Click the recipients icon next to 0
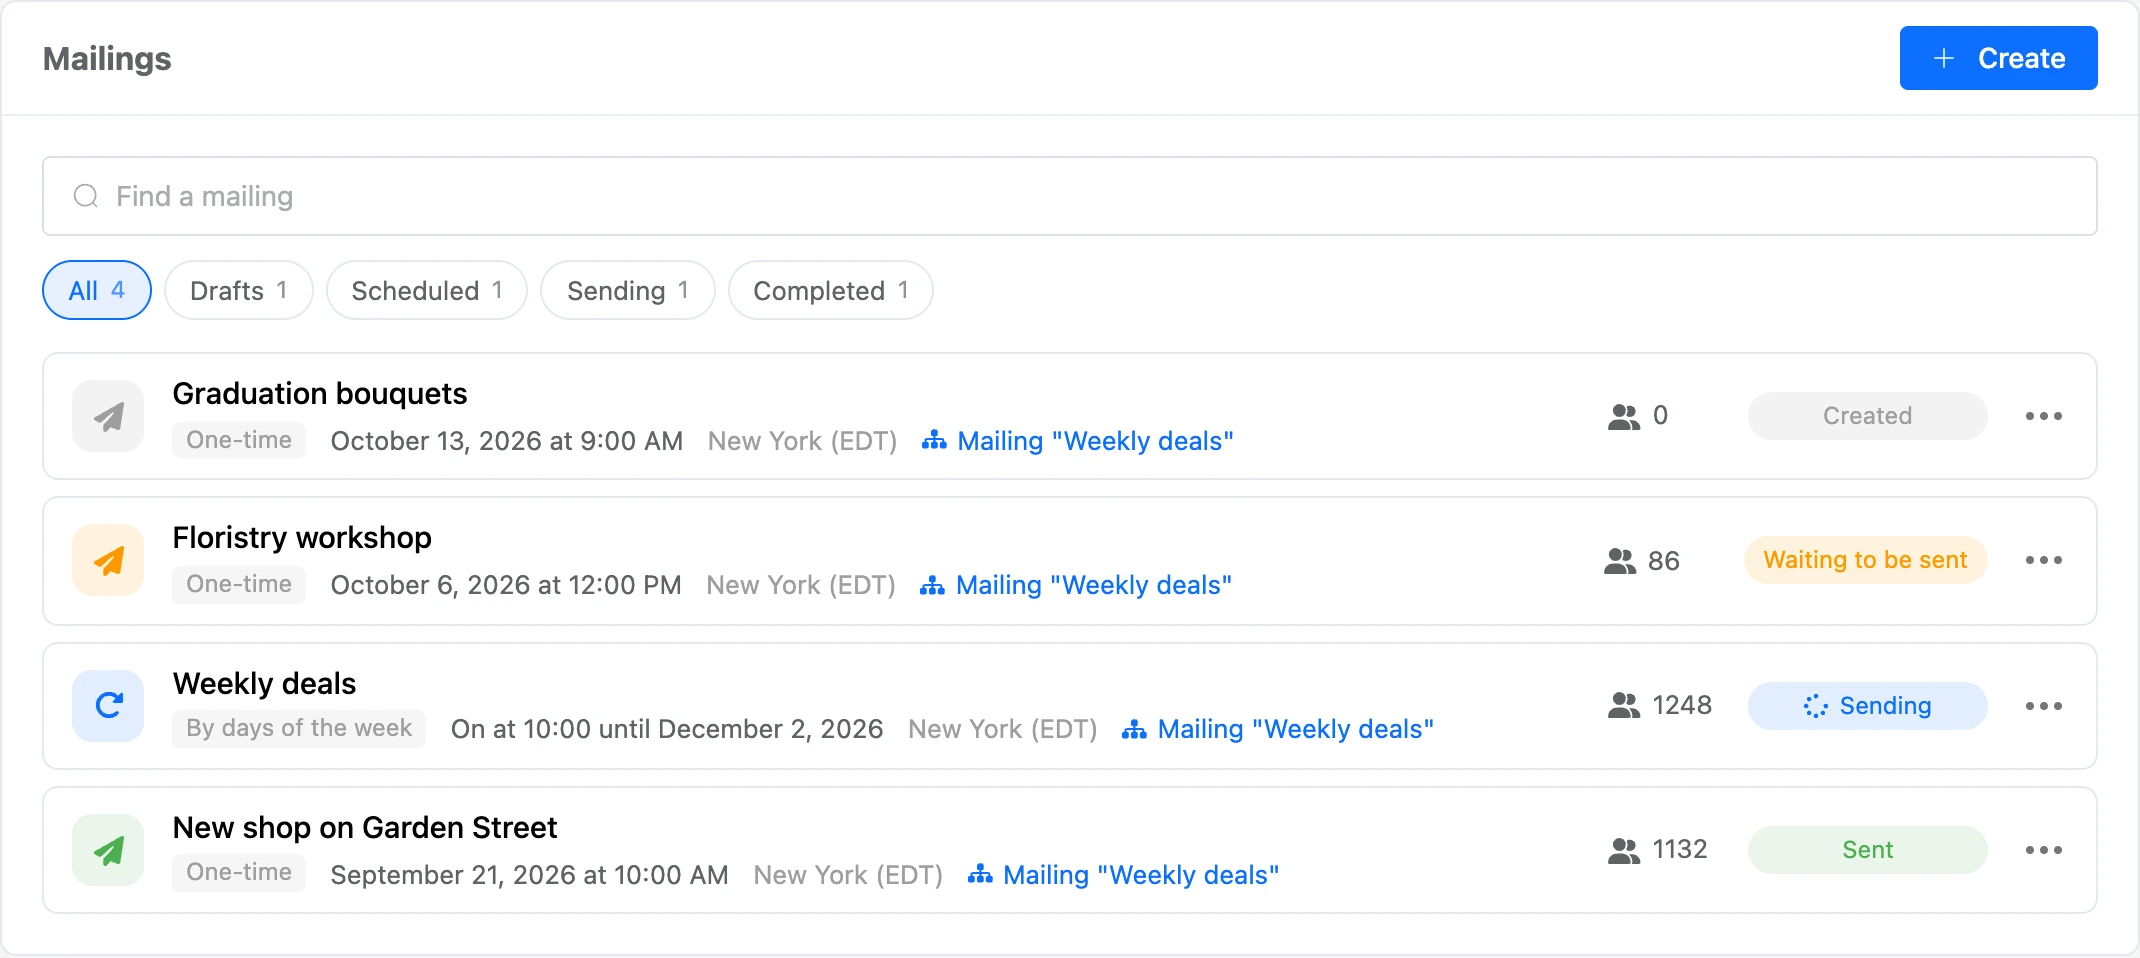The height and width of the screenshot is (958, 2140). click(1624, 416)
